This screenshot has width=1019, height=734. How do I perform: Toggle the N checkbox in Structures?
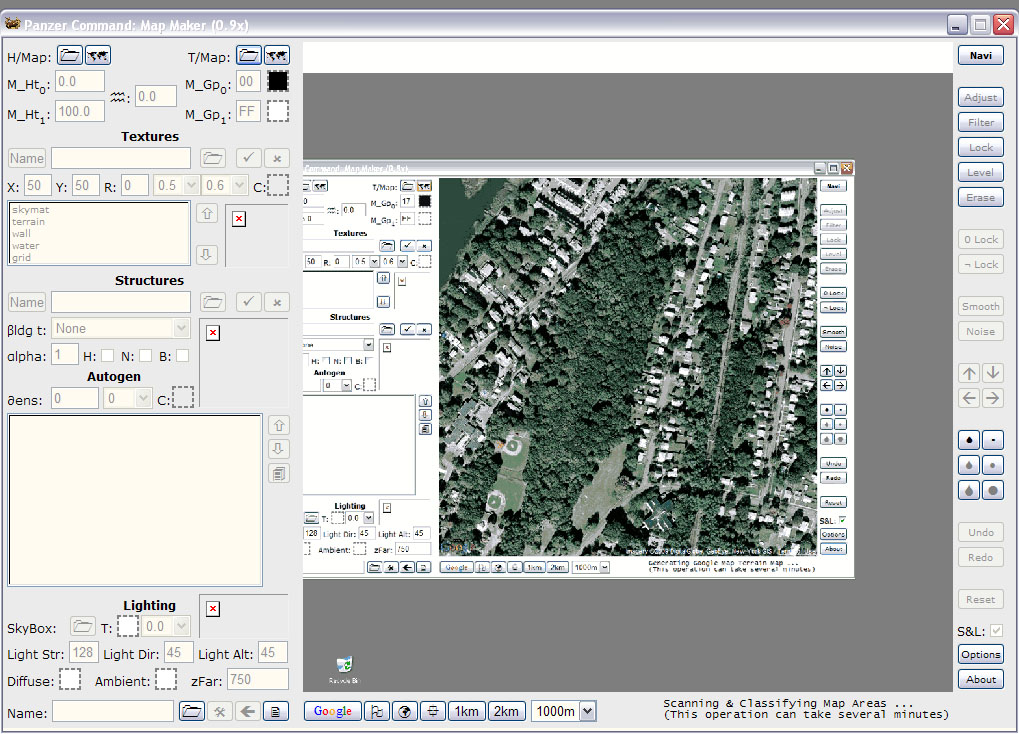(x=146, y=356)
